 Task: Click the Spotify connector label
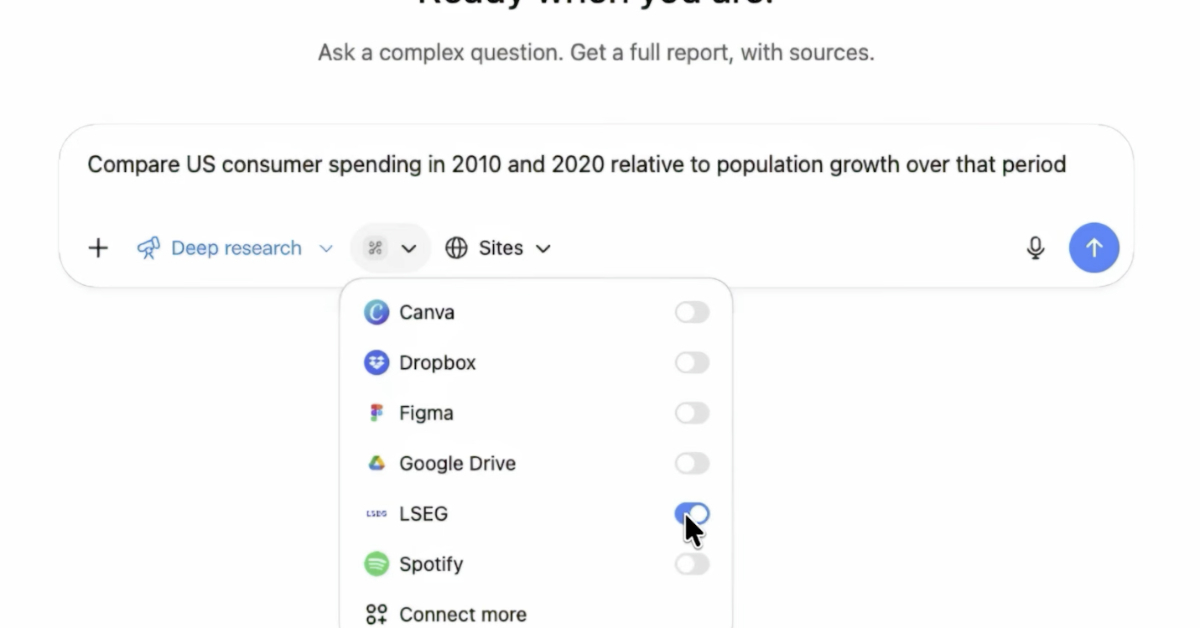tap(431, 564)
